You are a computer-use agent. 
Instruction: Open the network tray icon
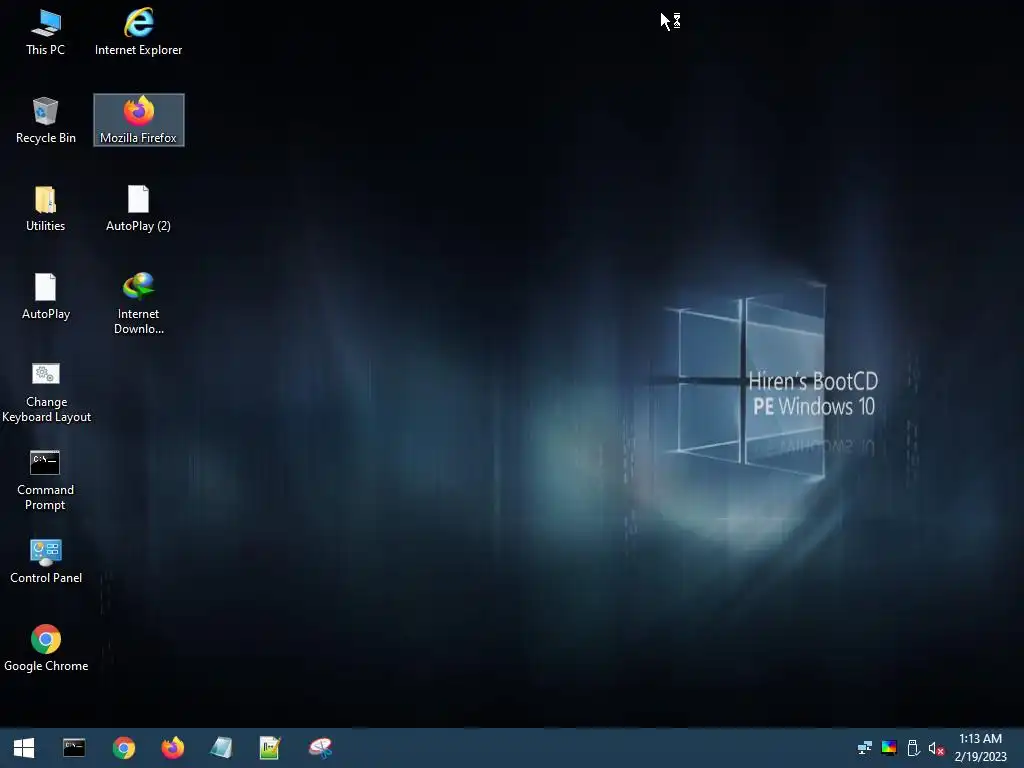865,748
